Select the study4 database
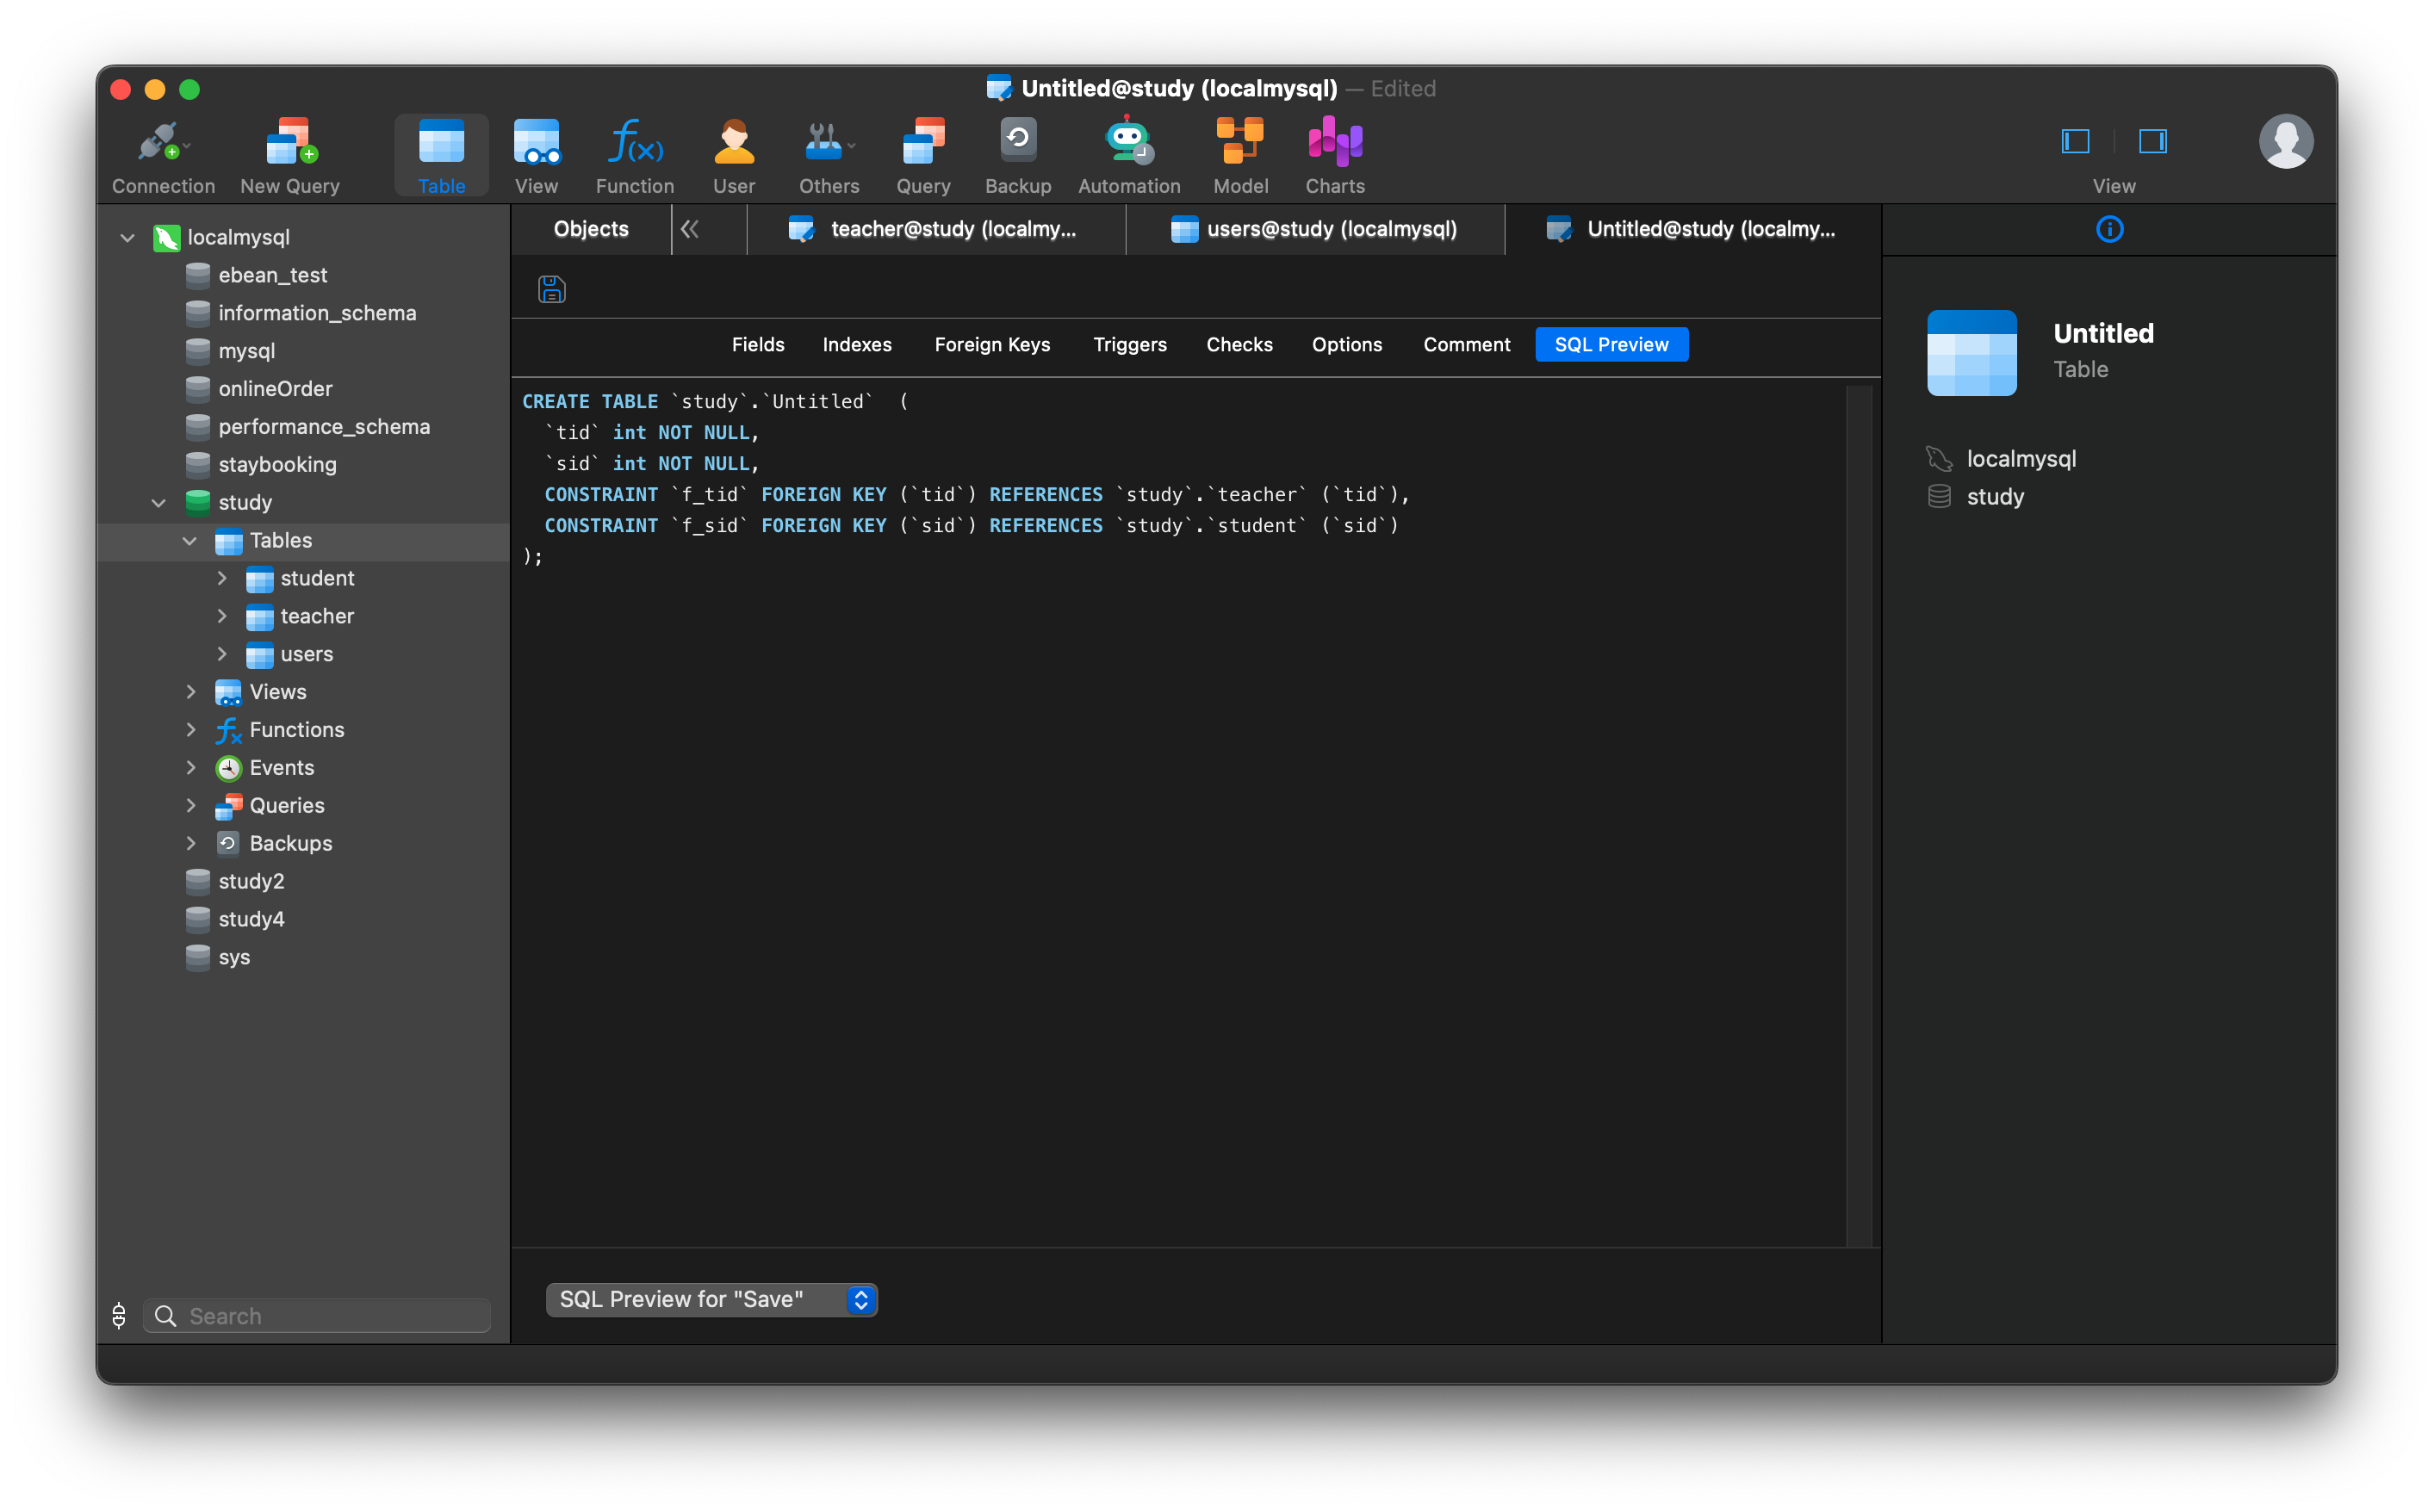This screenshot has height=1512, width=2434. coord(251,919)
